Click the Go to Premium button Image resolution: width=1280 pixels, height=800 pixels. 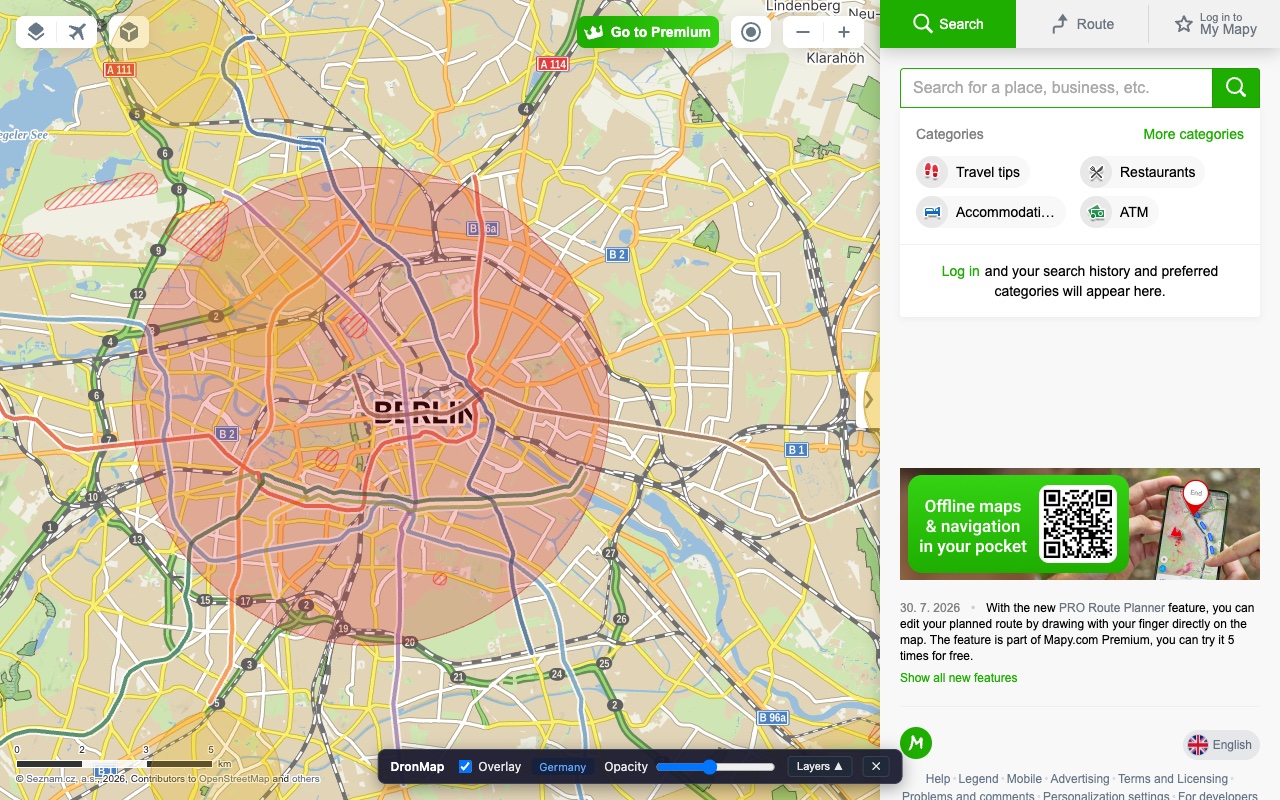point(648,32)
